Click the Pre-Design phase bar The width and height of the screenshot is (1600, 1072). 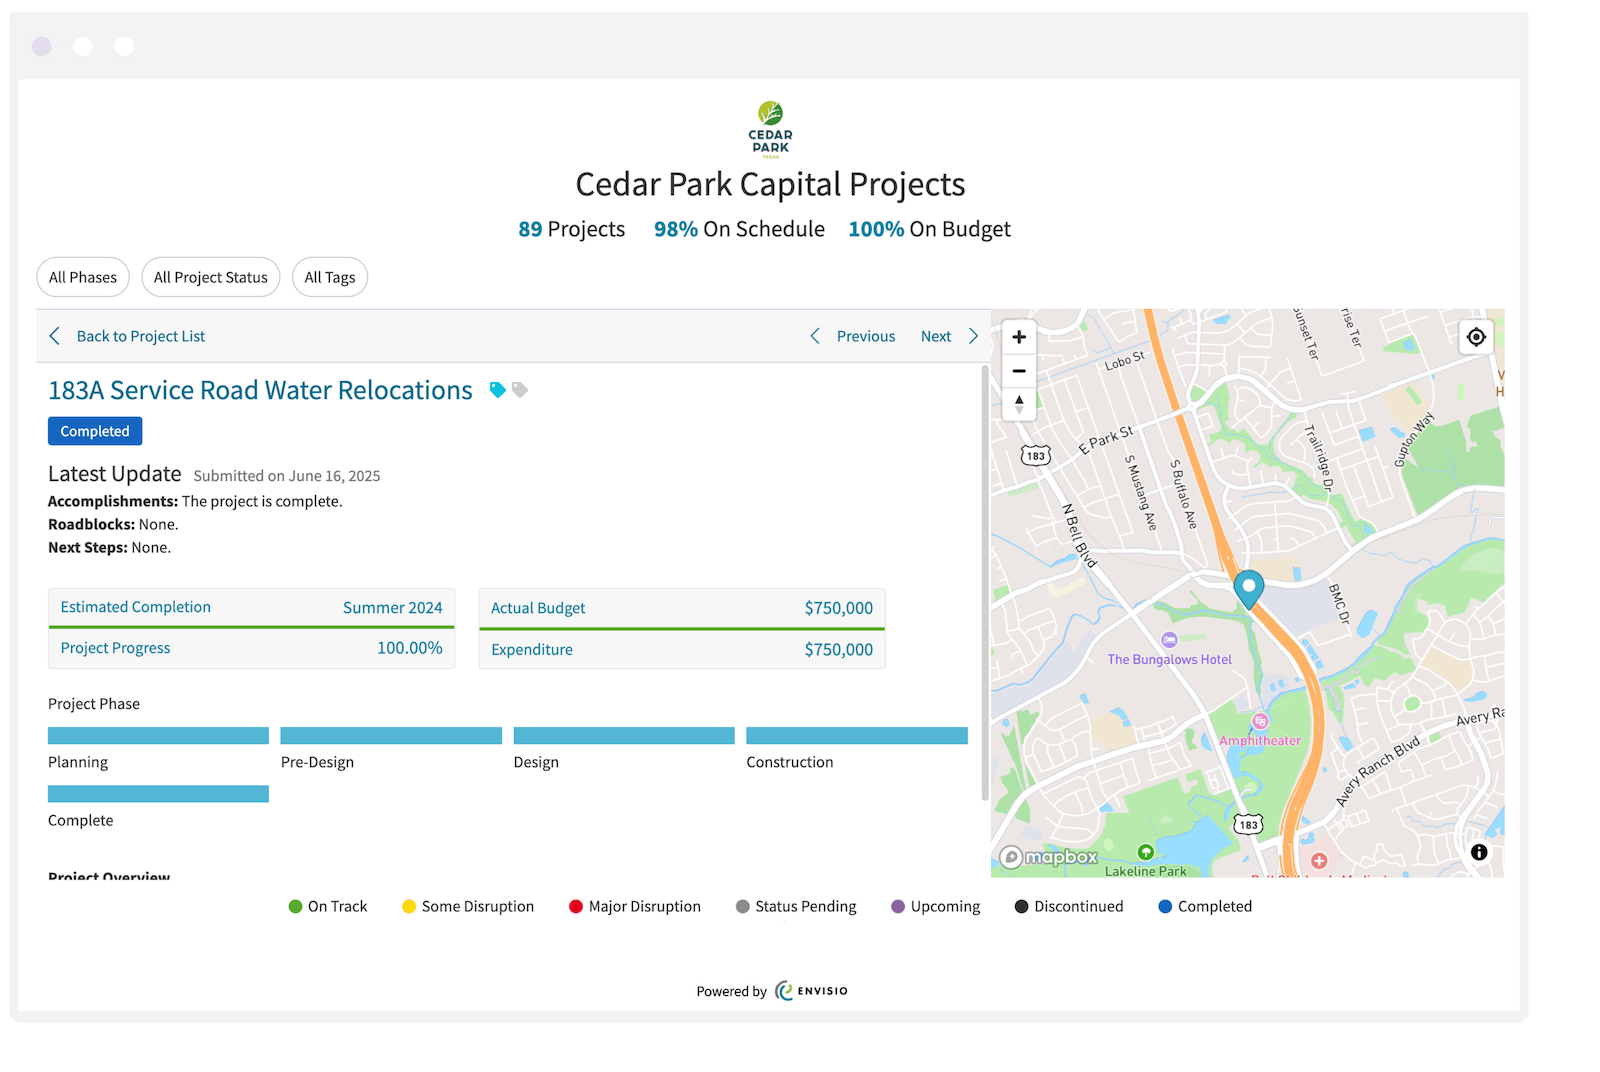coord(391,736)
